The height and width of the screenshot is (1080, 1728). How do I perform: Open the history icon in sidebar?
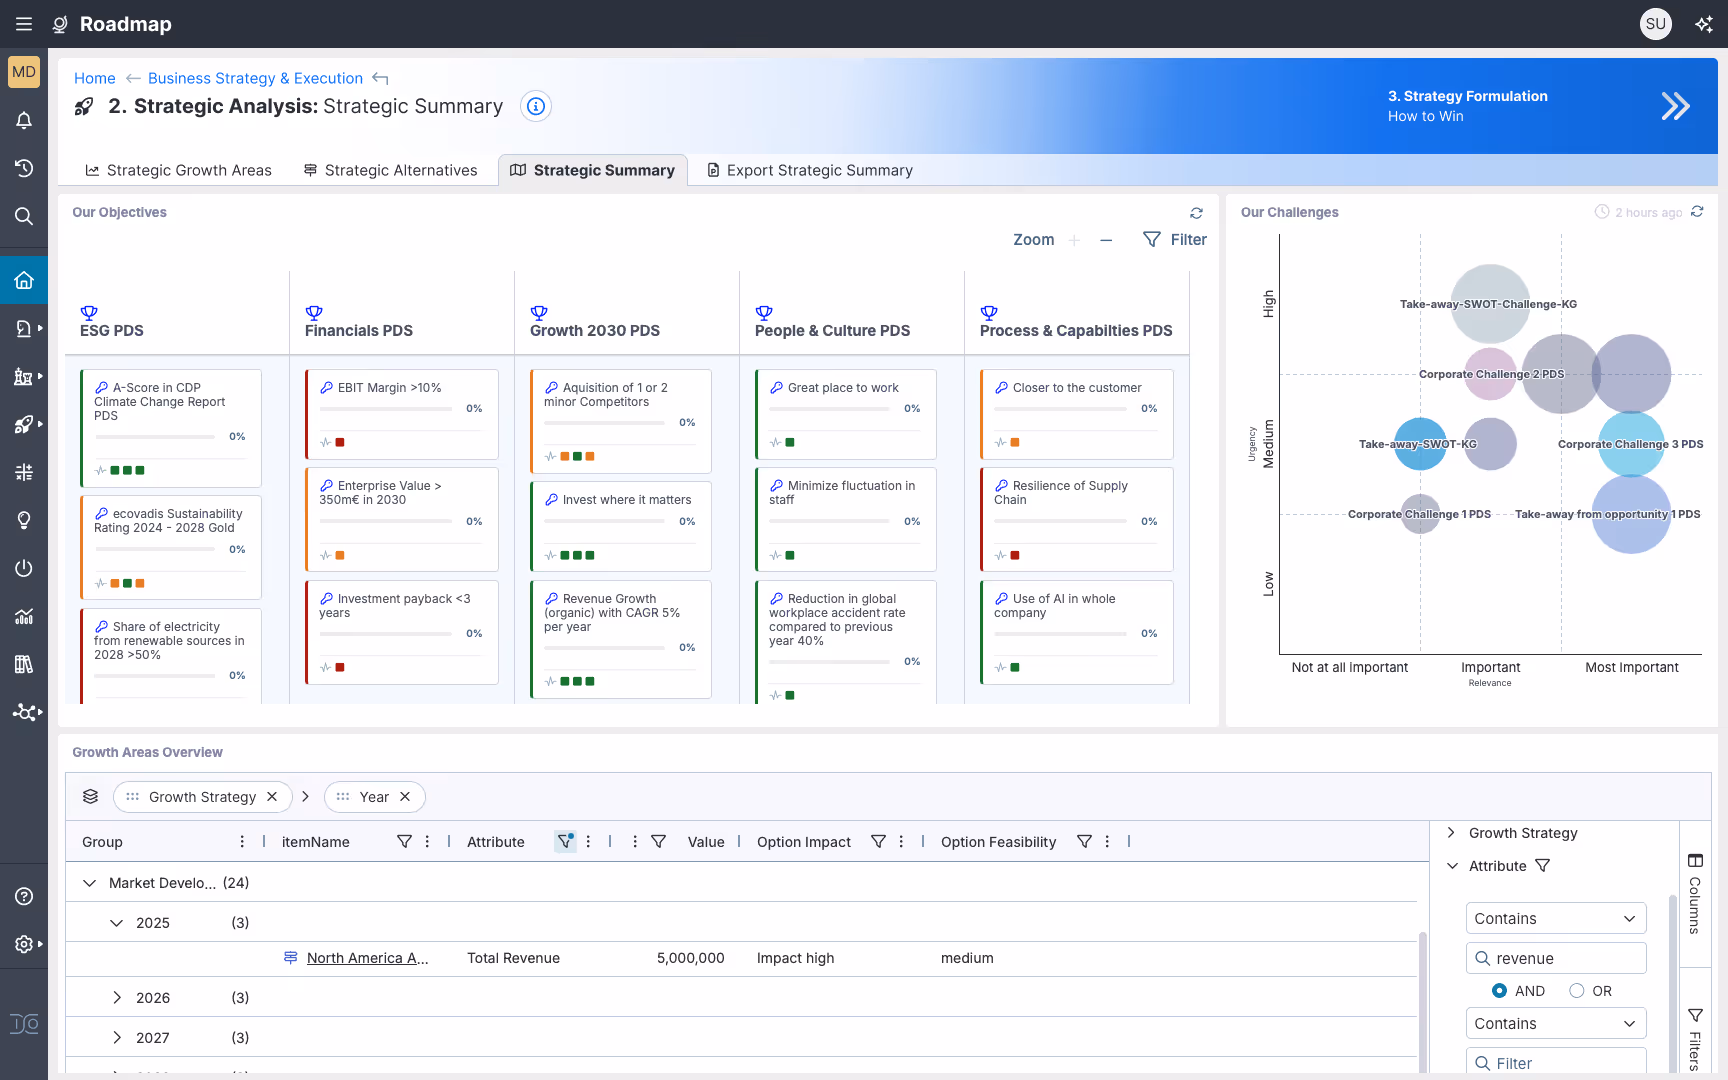(x=24, y=168)
